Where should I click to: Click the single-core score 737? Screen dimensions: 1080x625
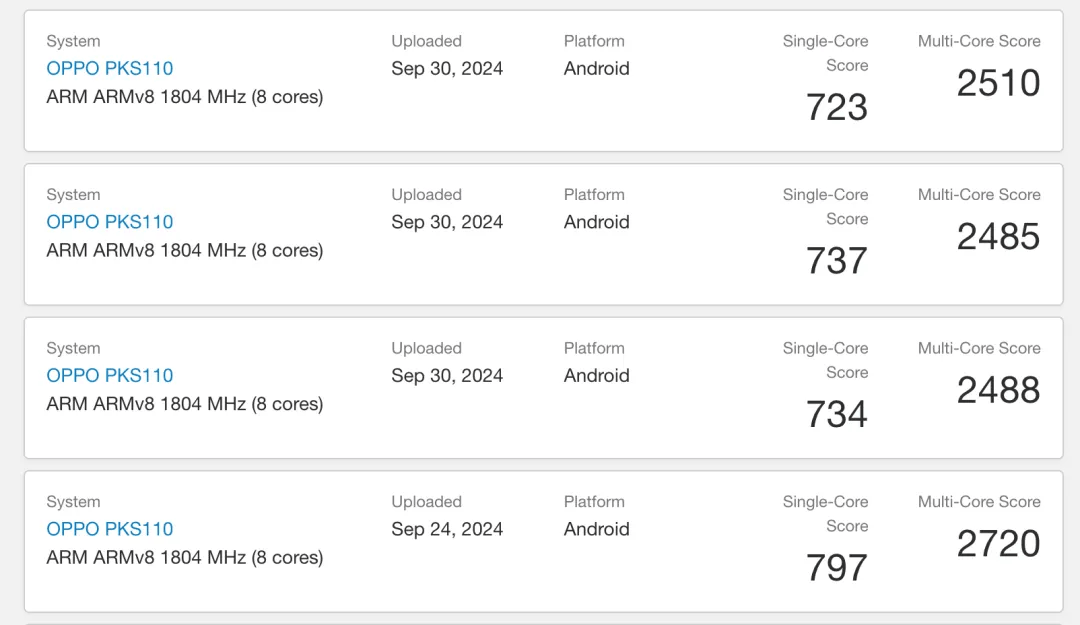[837, 261]
